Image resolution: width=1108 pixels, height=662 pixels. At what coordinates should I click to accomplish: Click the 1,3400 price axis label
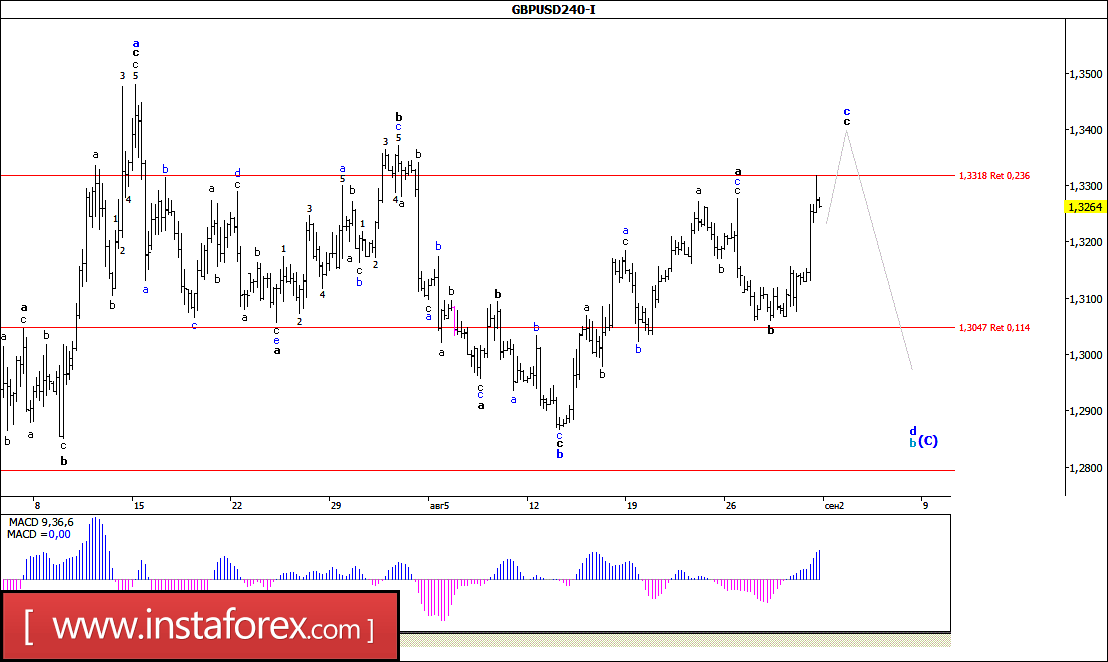1085,130
